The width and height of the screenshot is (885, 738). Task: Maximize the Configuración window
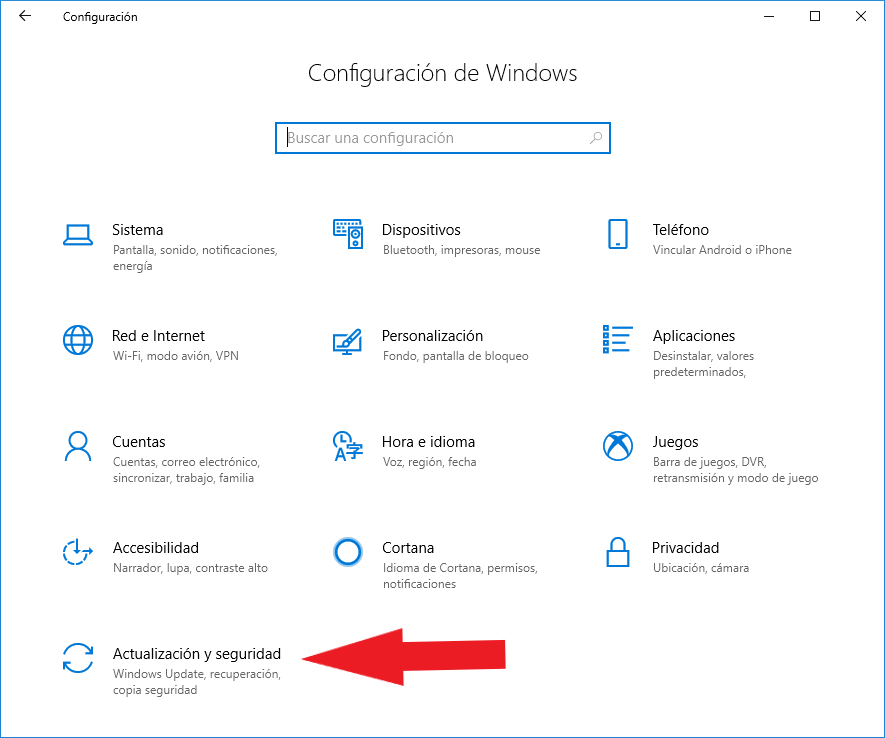(815, 16)
